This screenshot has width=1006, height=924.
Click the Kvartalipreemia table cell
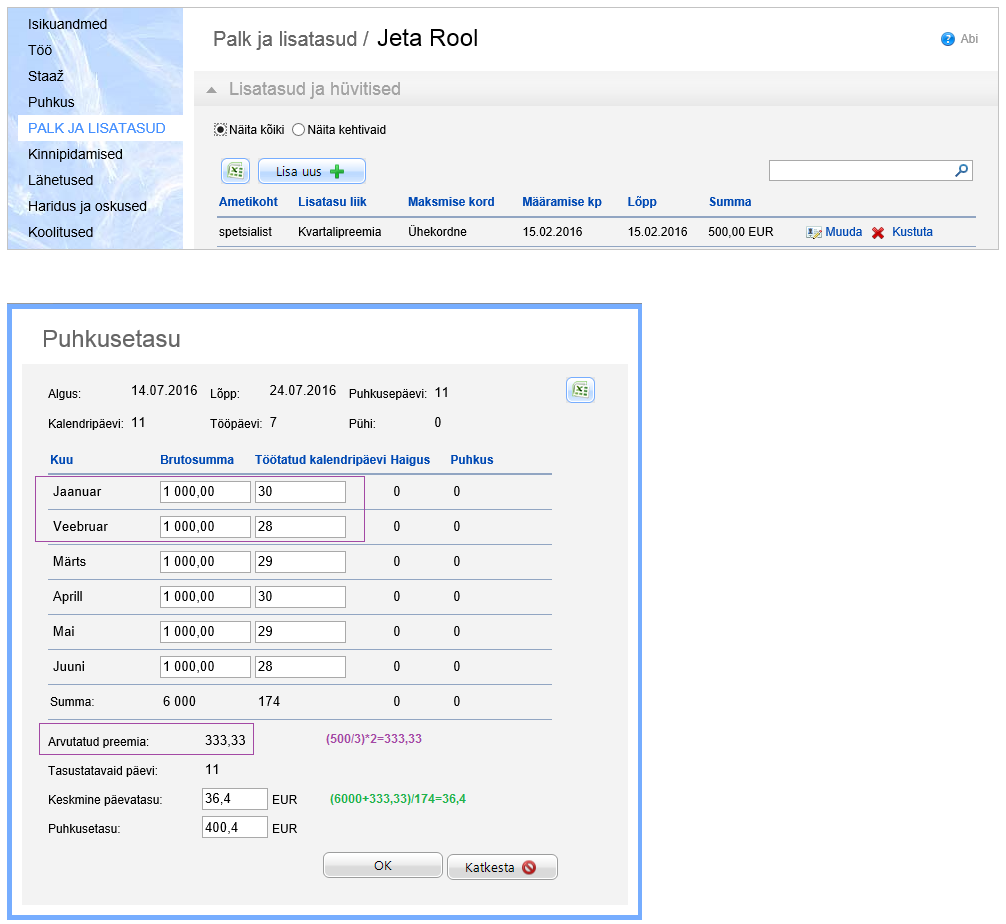click(x=339, y=232)
